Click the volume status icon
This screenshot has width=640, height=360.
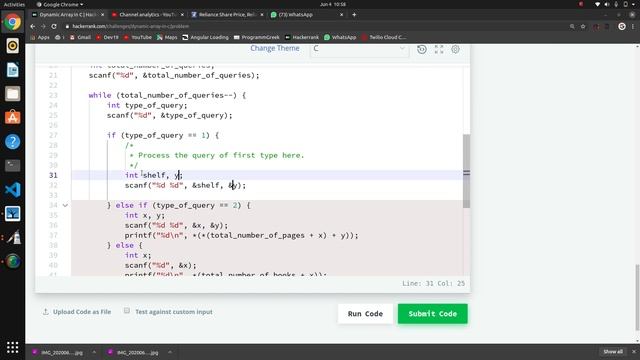click(x=607, y=4)
